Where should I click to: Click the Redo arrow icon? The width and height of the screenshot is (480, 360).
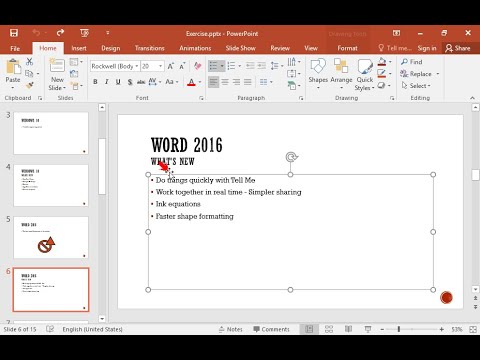pos(60,33)
